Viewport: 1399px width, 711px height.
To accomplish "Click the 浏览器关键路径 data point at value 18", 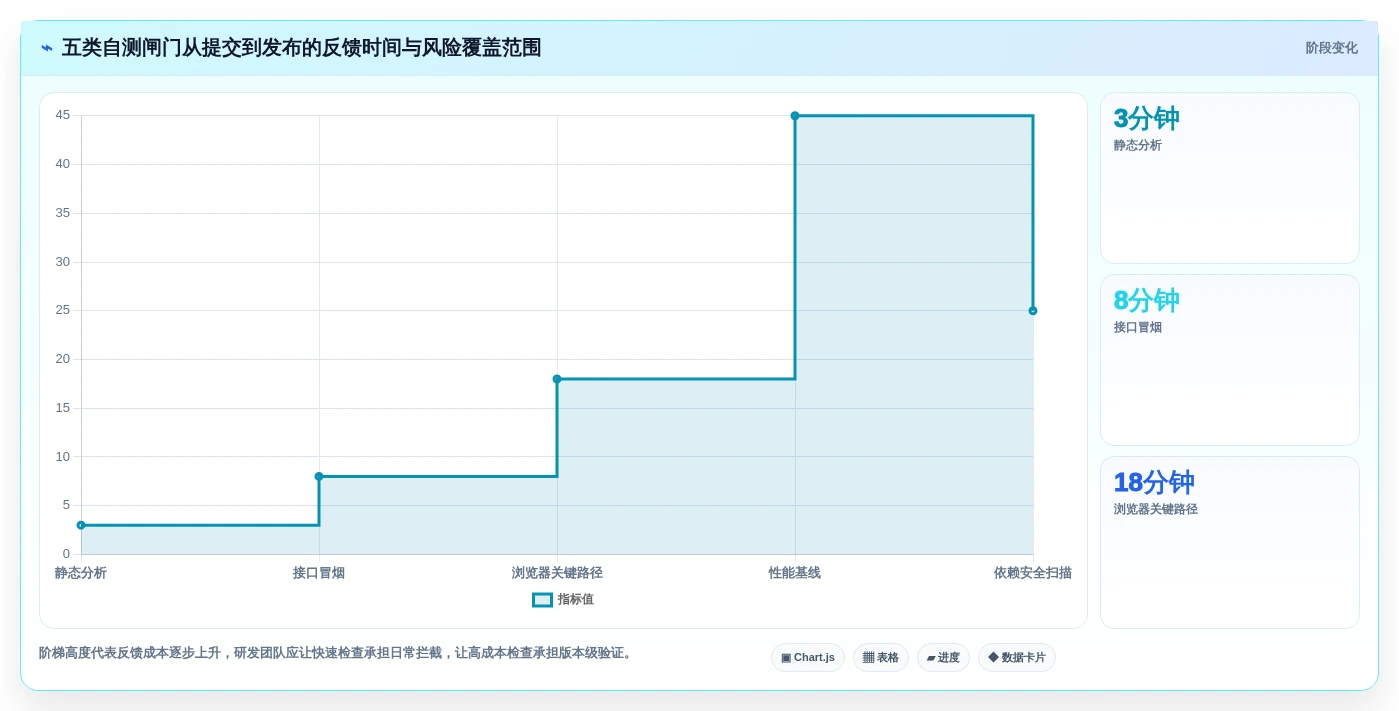I will (557, 379).
